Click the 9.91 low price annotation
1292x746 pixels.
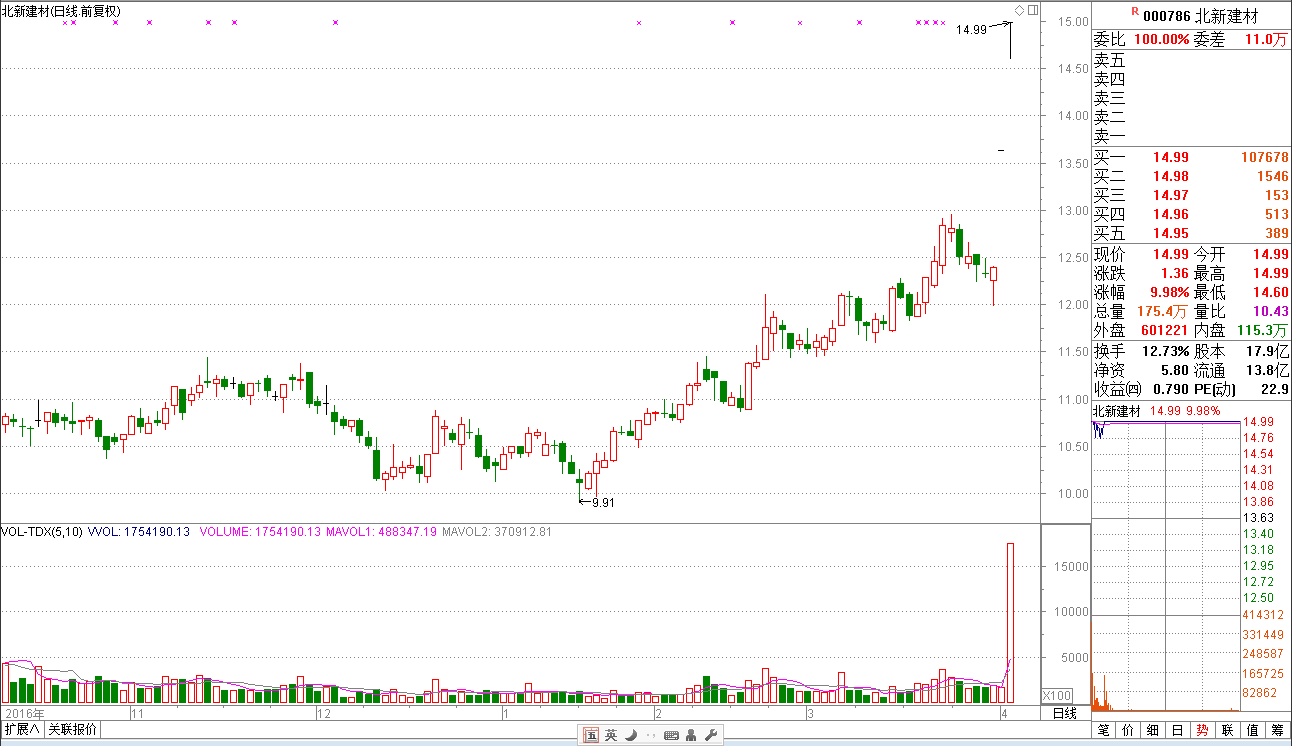tap(603, 503)
